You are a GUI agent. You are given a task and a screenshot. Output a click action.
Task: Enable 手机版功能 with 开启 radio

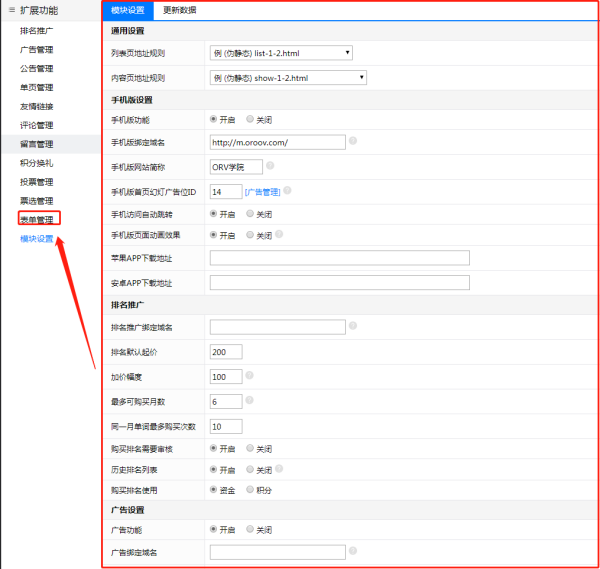[x=214, y=119]
